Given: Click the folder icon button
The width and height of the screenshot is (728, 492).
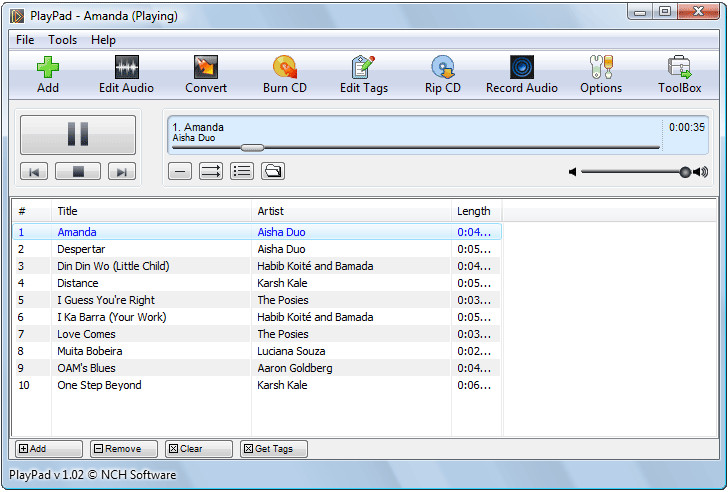Looking at the screenshot, I should (273, 171).
